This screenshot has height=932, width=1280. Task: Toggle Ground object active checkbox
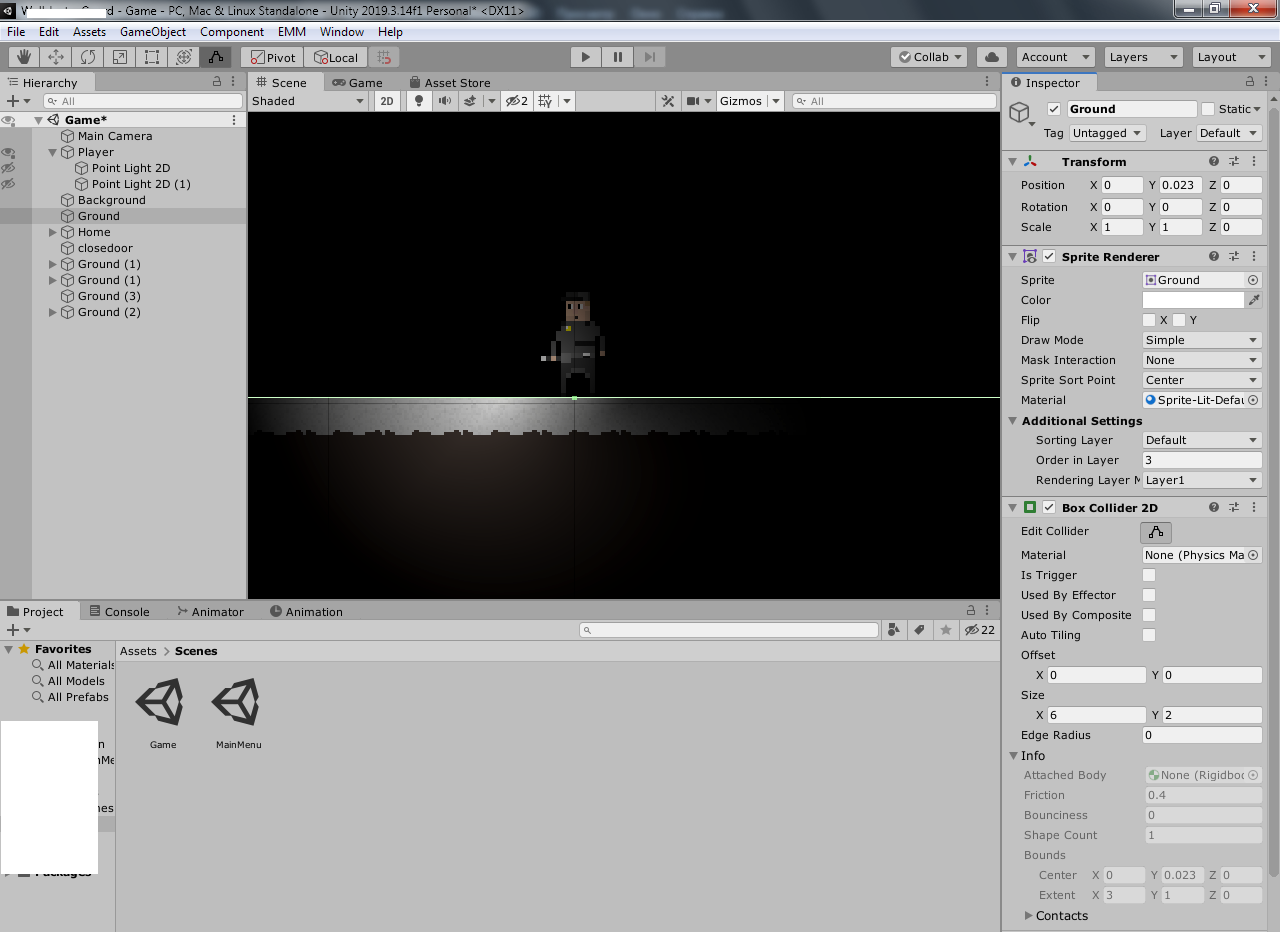point(1053,109)
